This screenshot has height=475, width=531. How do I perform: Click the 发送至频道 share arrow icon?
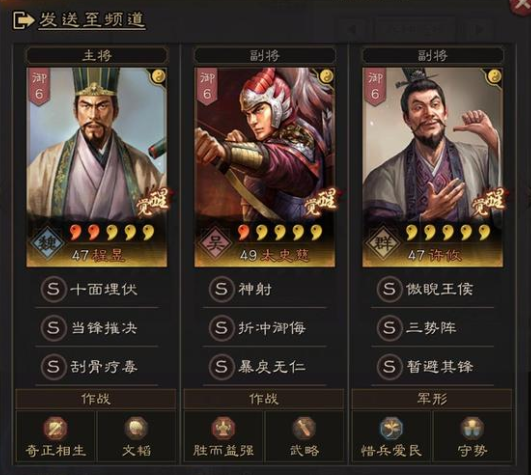(x=23, y=20)
